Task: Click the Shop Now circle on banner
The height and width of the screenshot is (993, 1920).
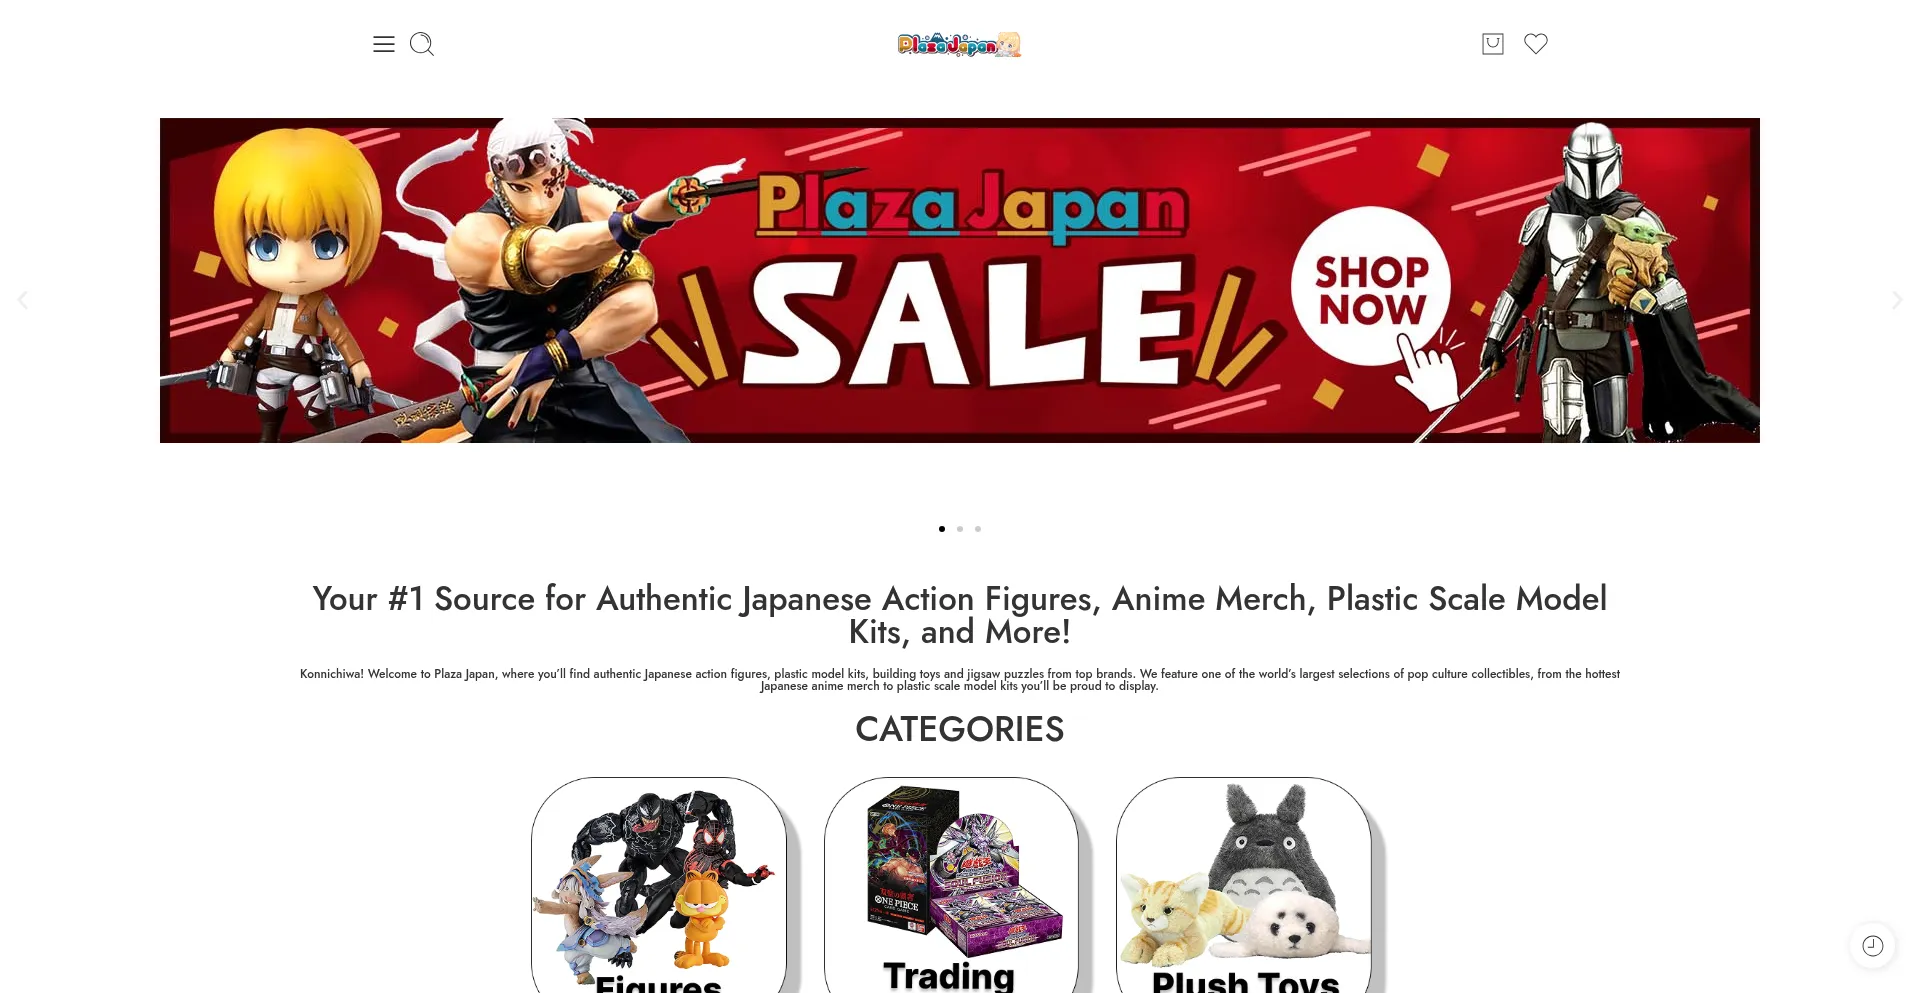Action: (x=1371, y=287)
